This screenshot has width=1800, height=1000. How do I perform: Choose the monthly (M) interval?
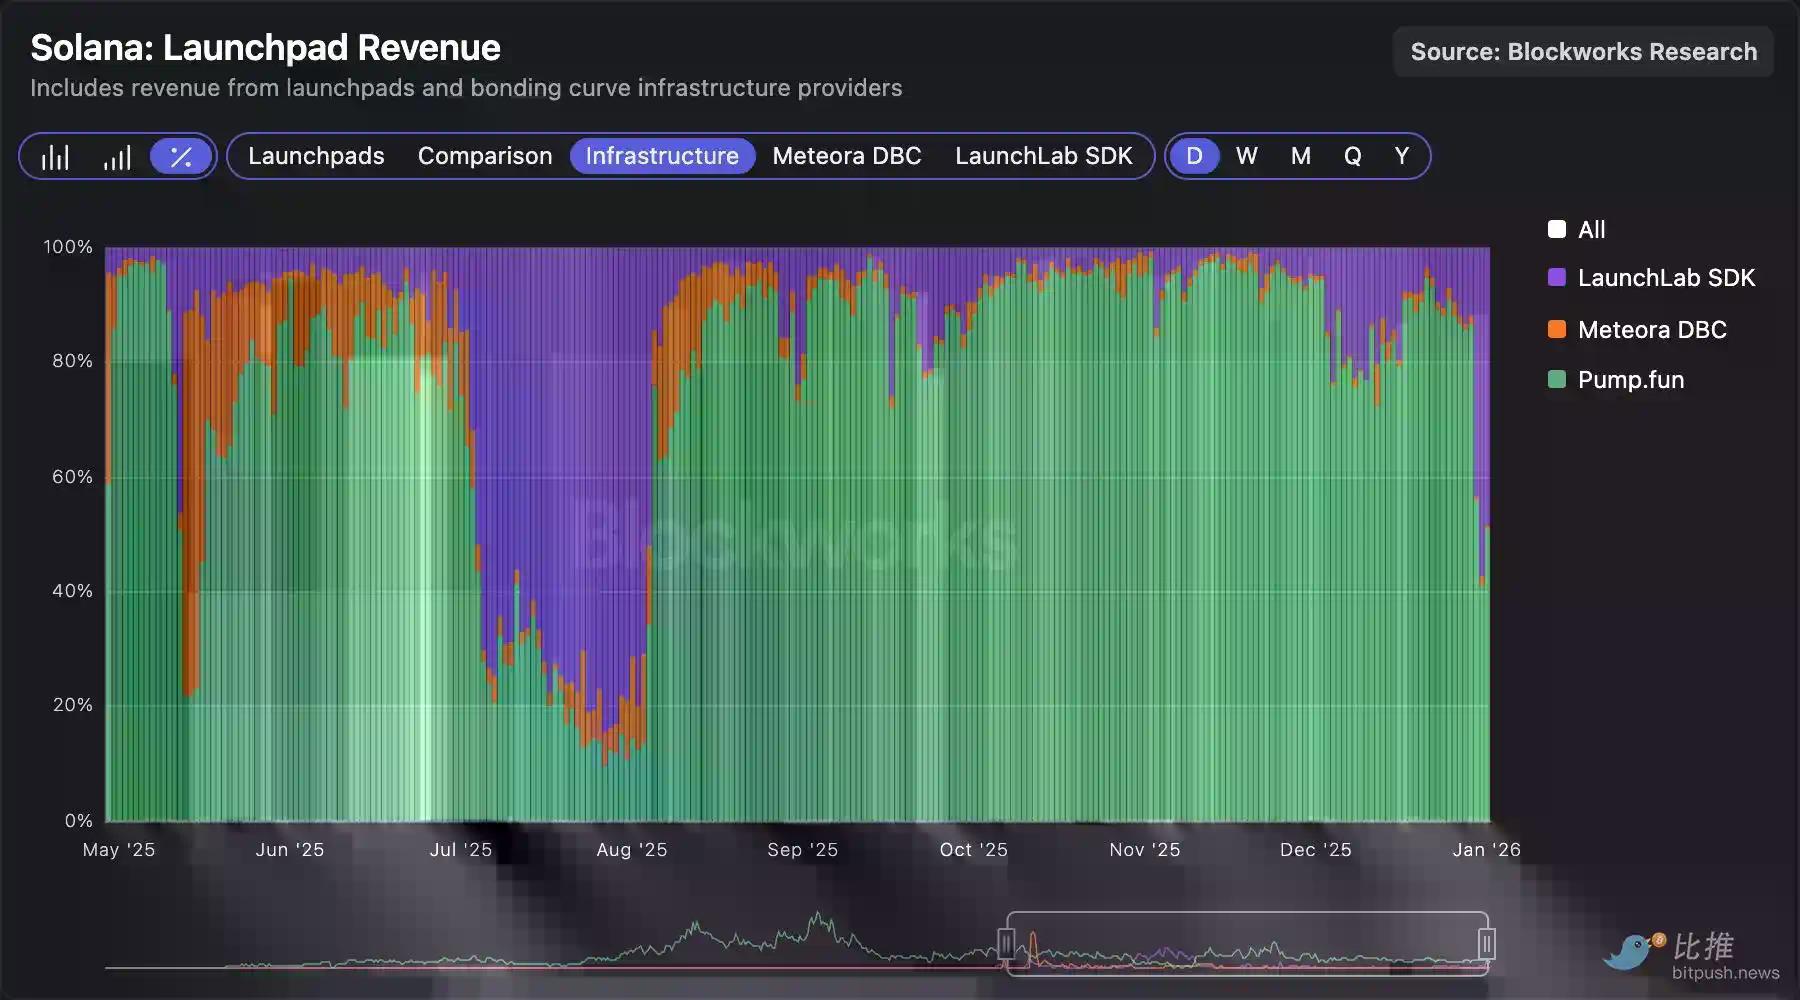coord(1300,156)
